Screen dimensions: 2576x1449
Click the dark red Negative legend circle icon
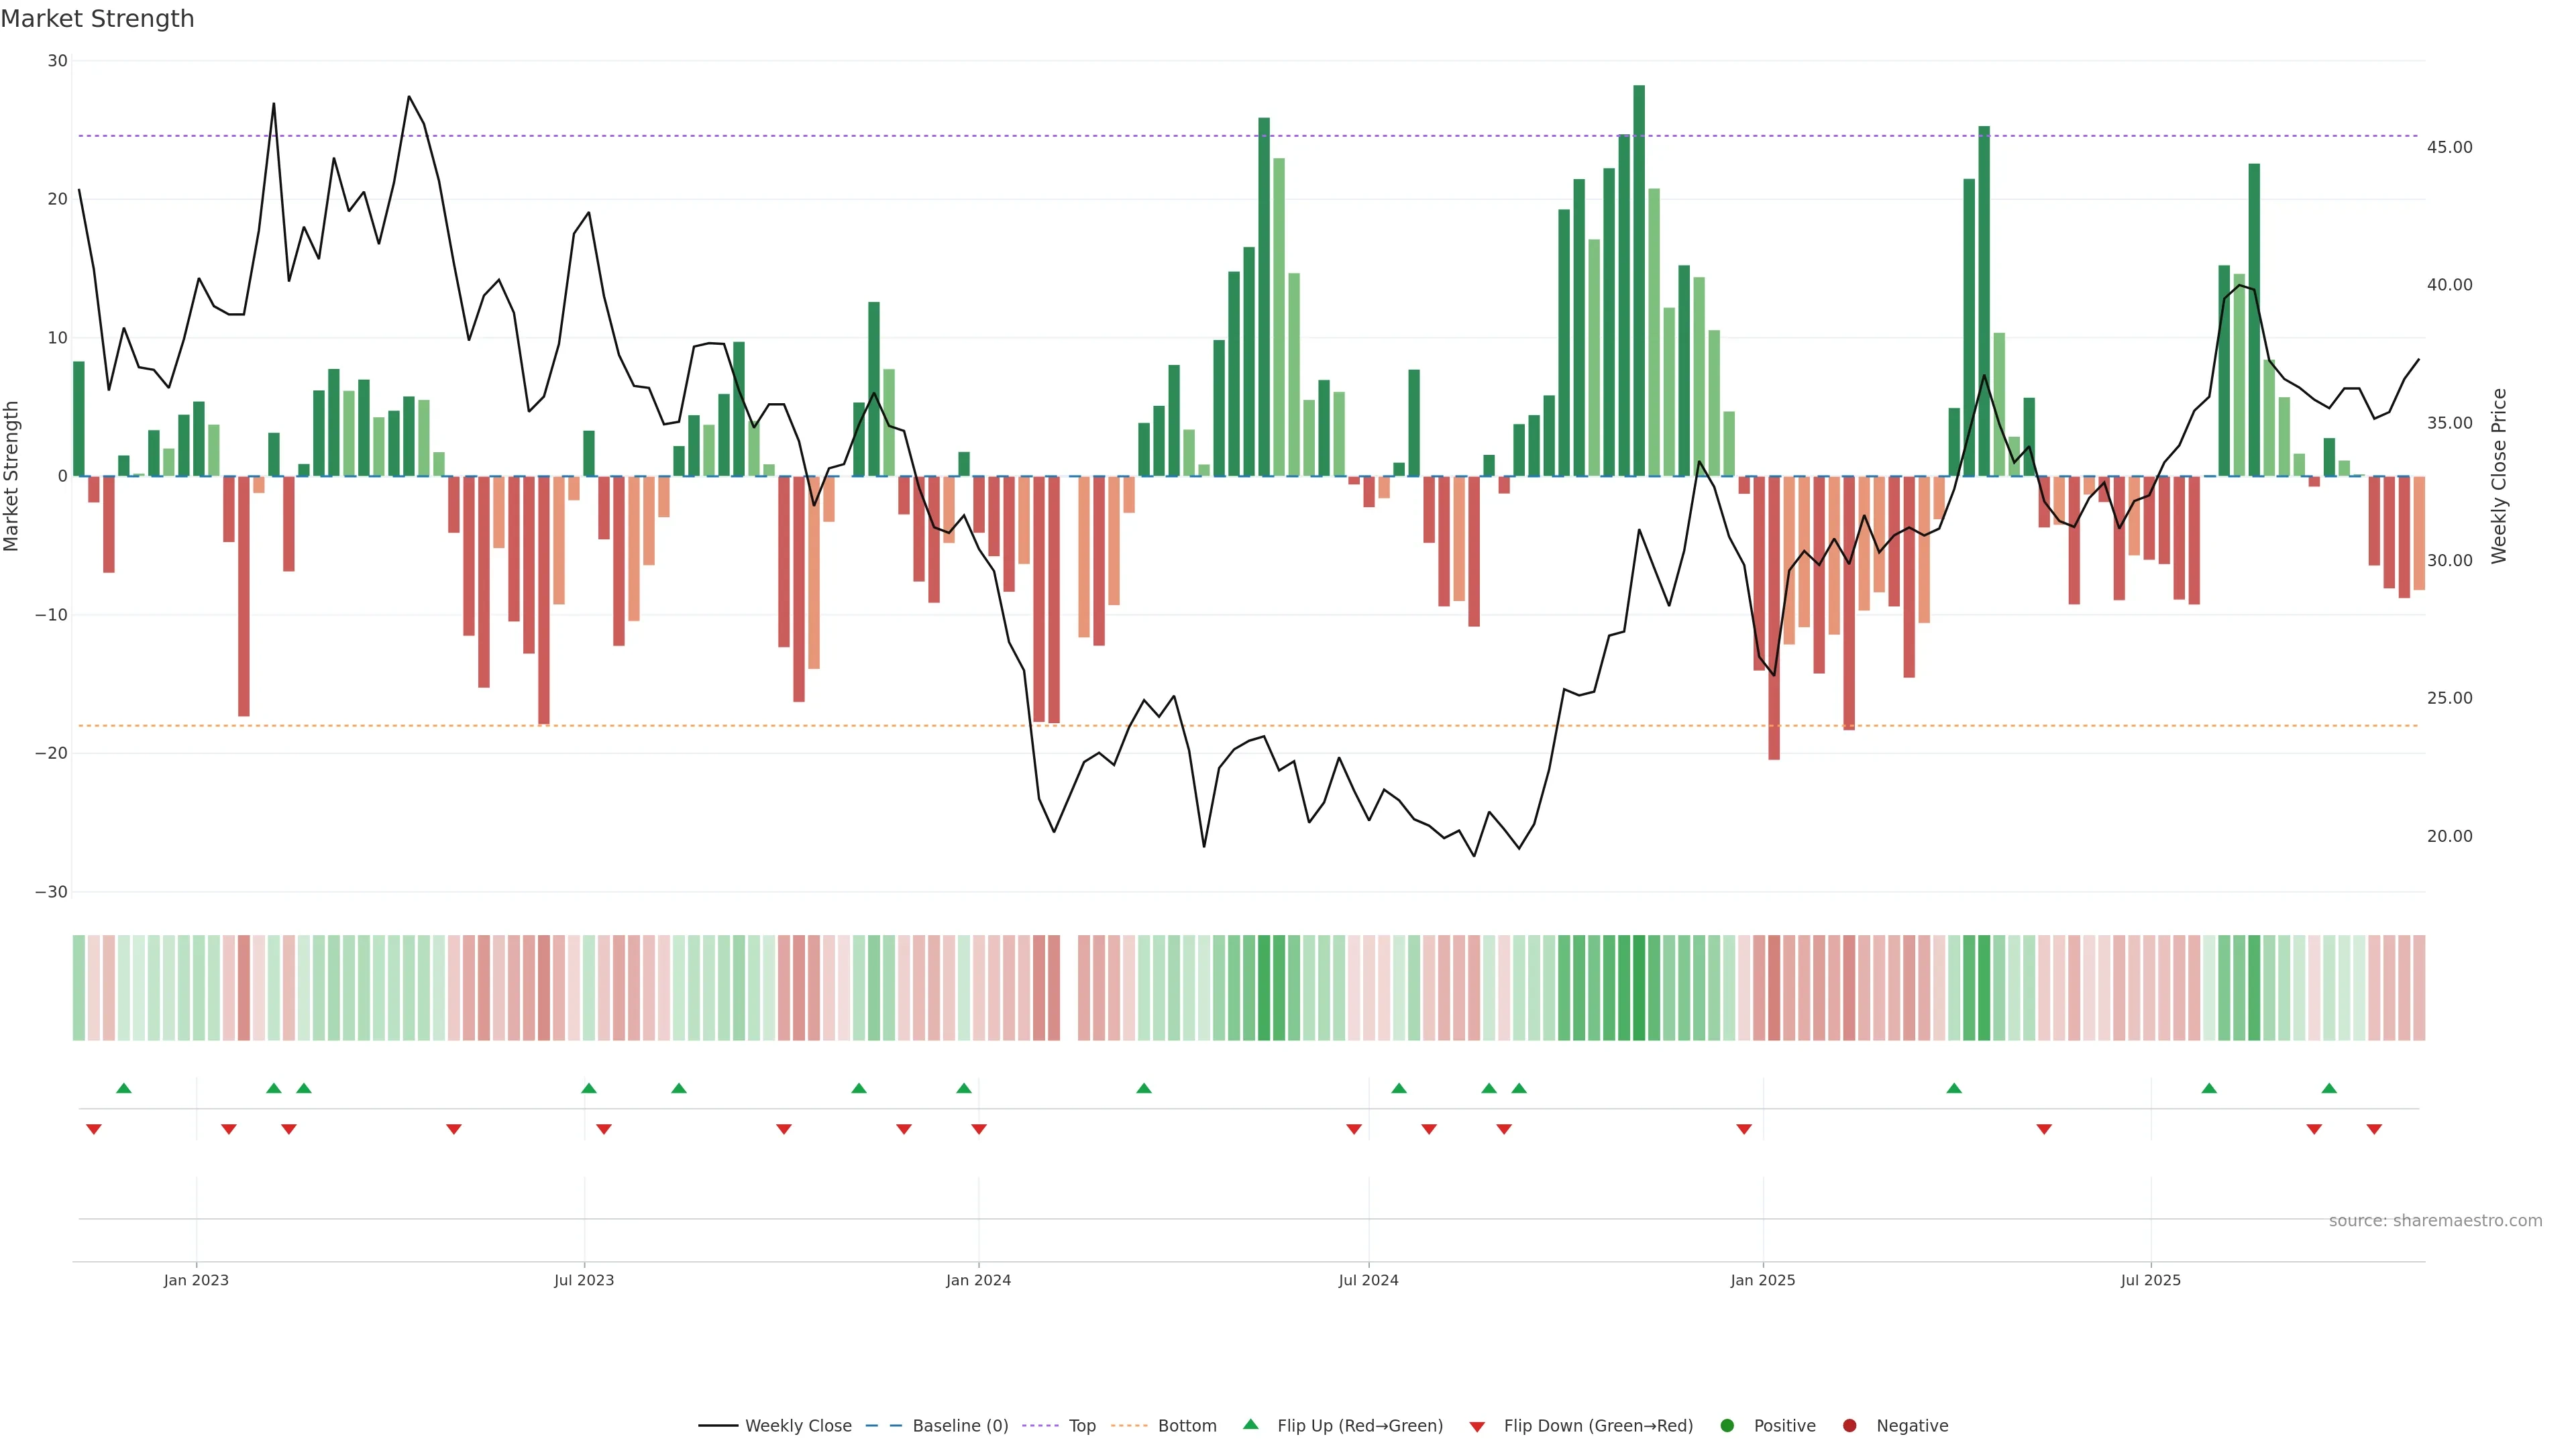(x=1849, y=1425)
